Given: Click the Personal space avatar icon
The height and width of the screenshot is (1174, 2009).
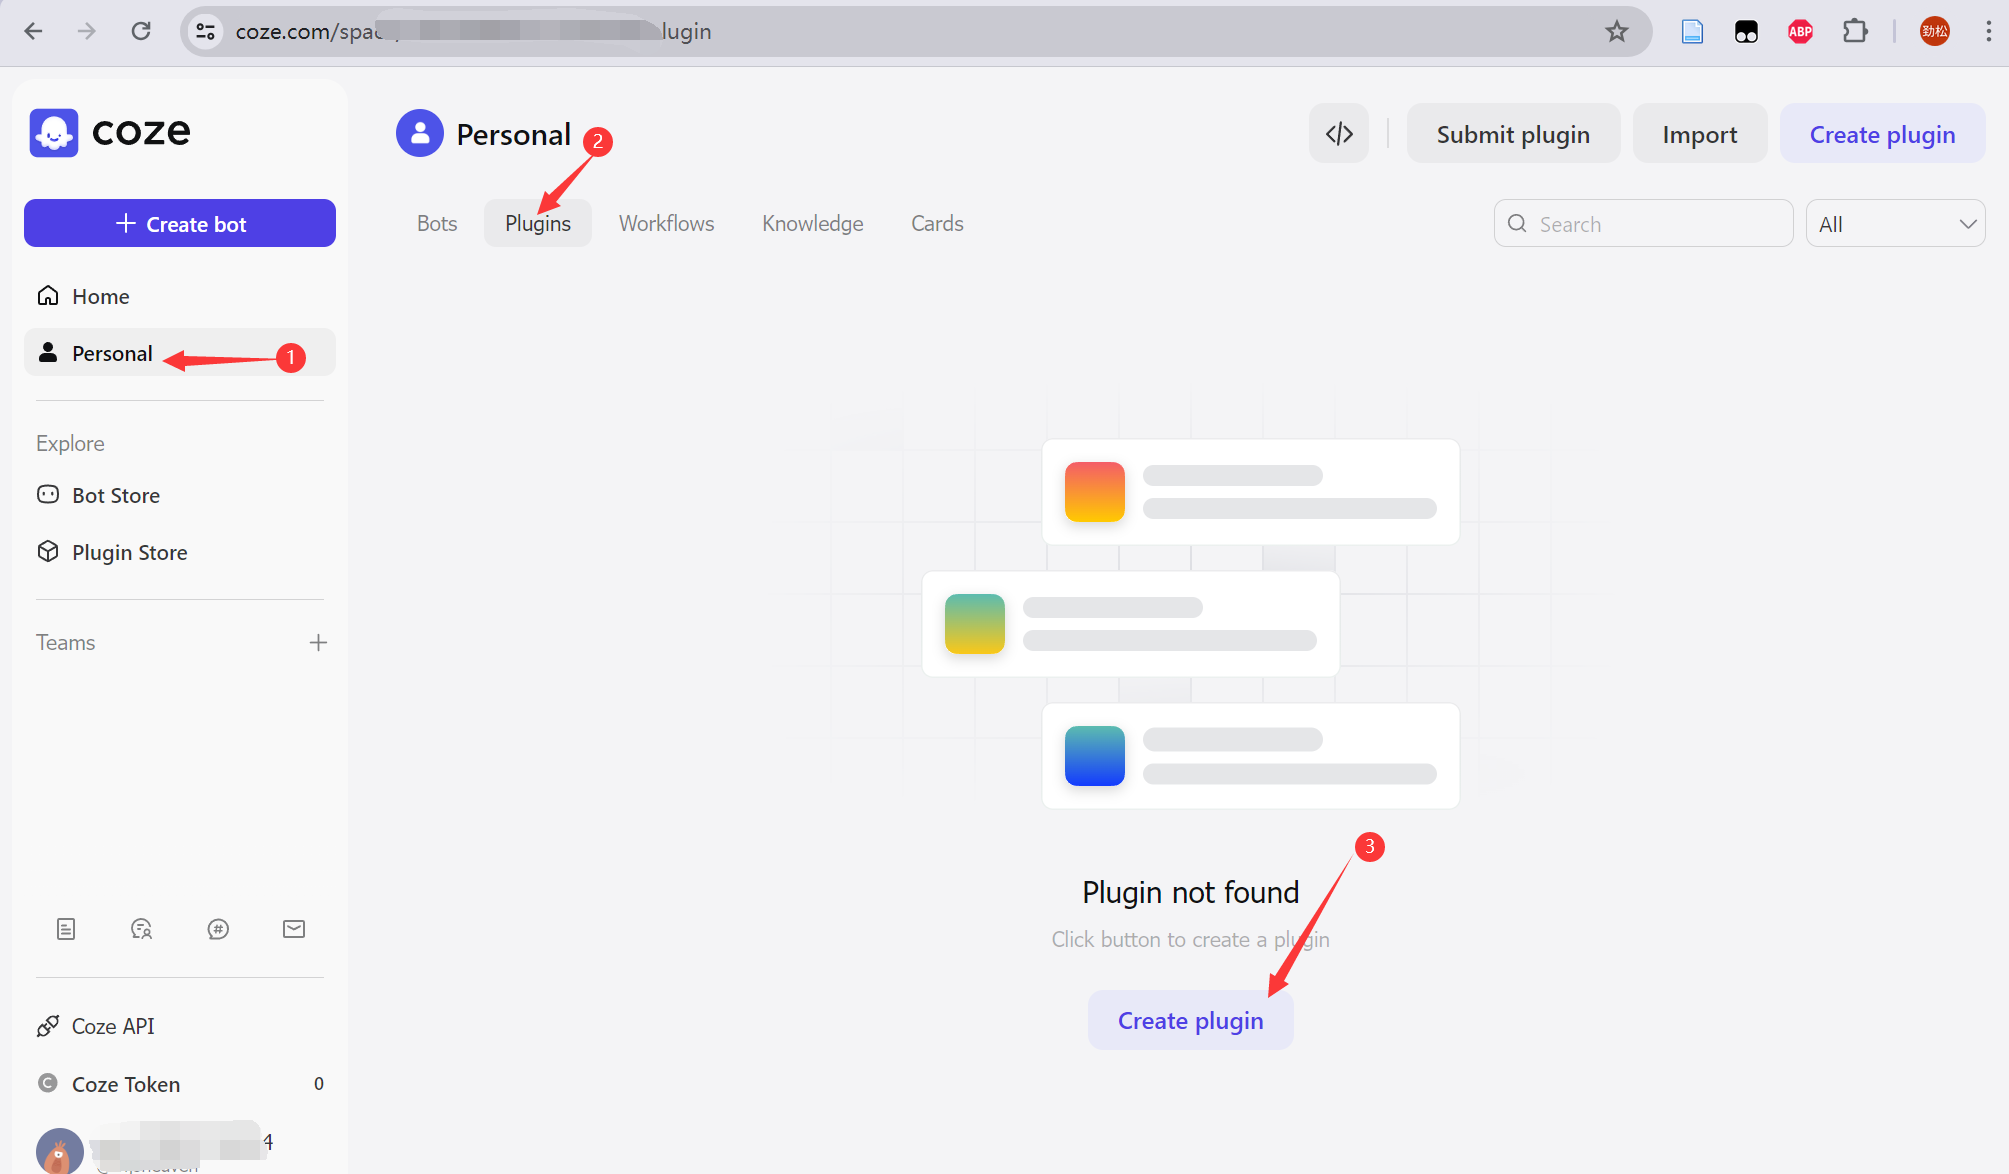Looking at the screenshot, I should tap(420, 134).
